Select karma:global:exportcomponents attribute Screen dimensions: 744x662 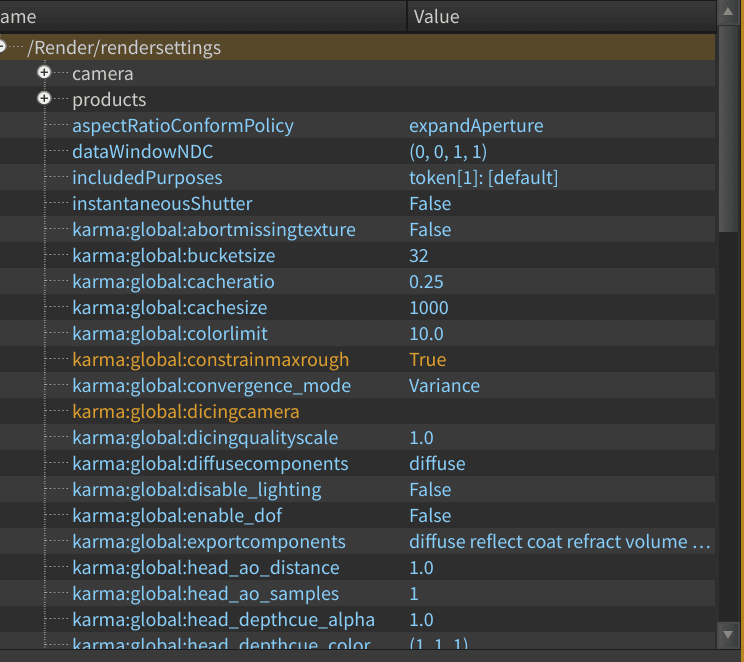(209, 542)
